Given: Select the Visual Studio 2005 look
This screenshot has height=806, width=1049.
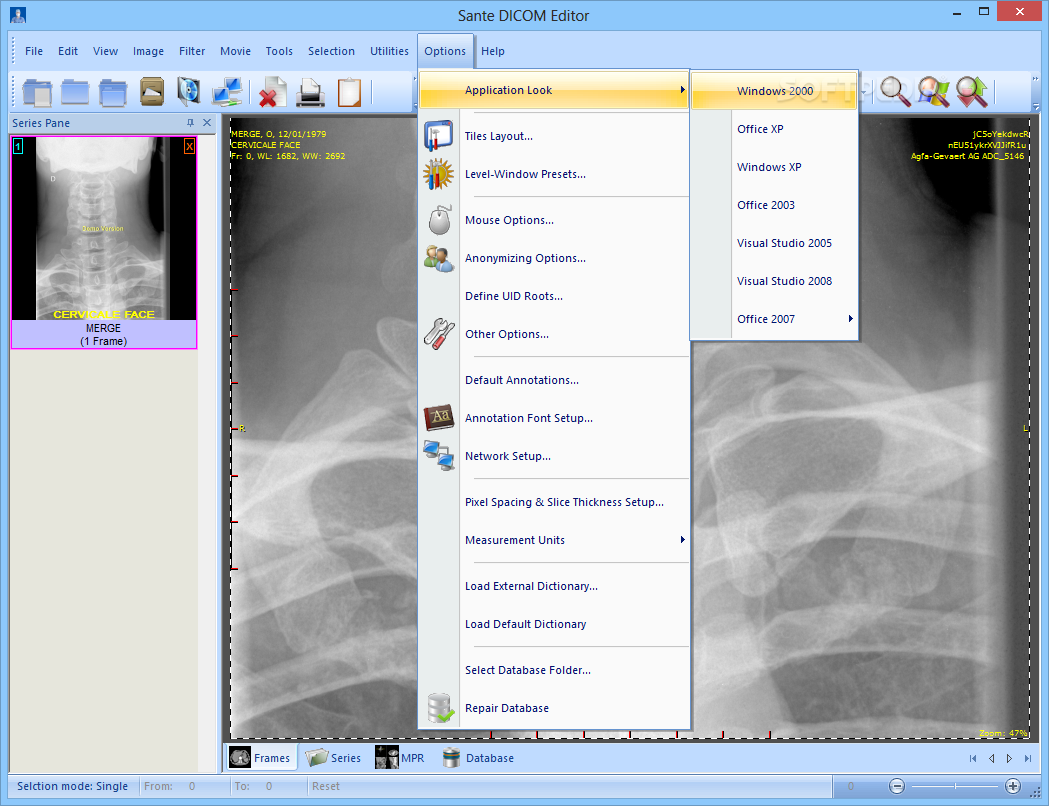Looking at the screenshot, I should [x=774, y=243].
